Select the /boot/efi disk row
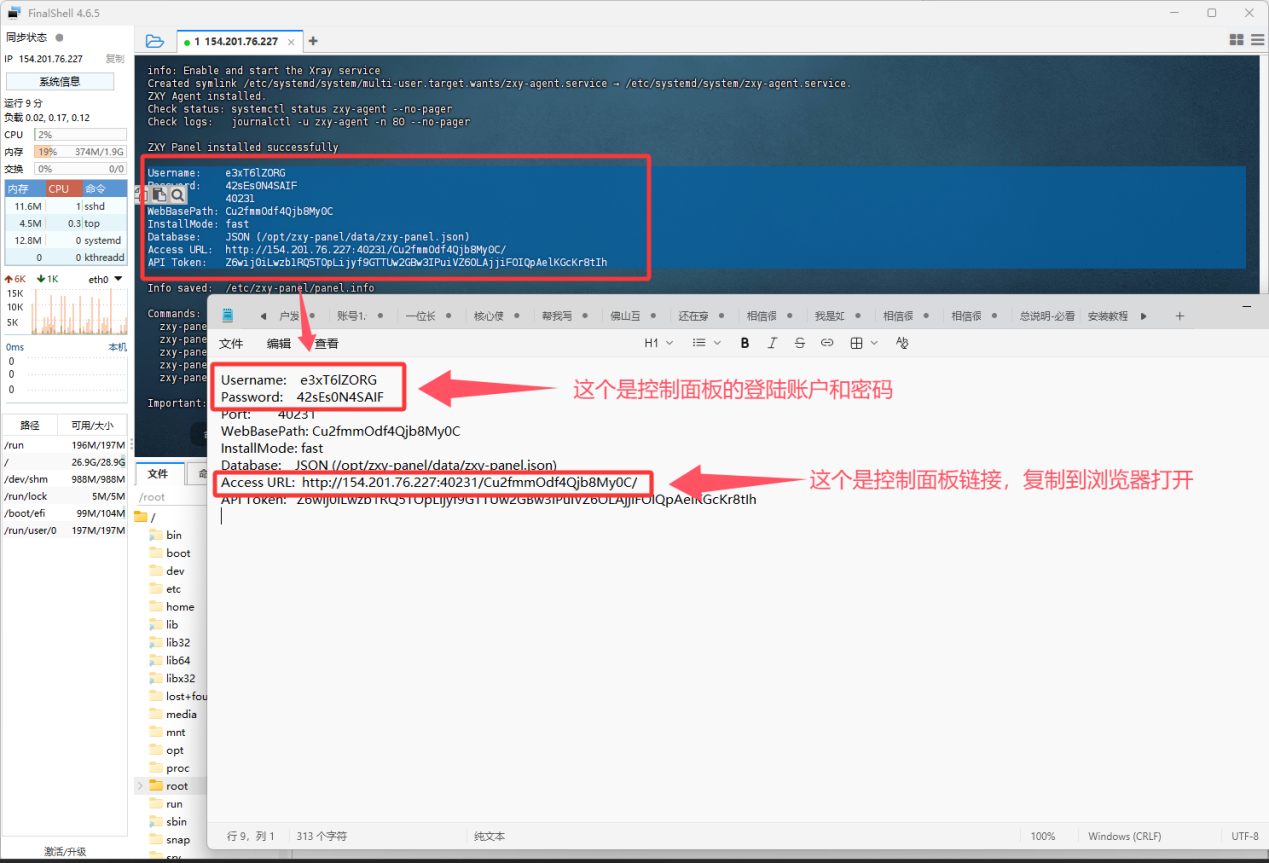 click(65, 513)
